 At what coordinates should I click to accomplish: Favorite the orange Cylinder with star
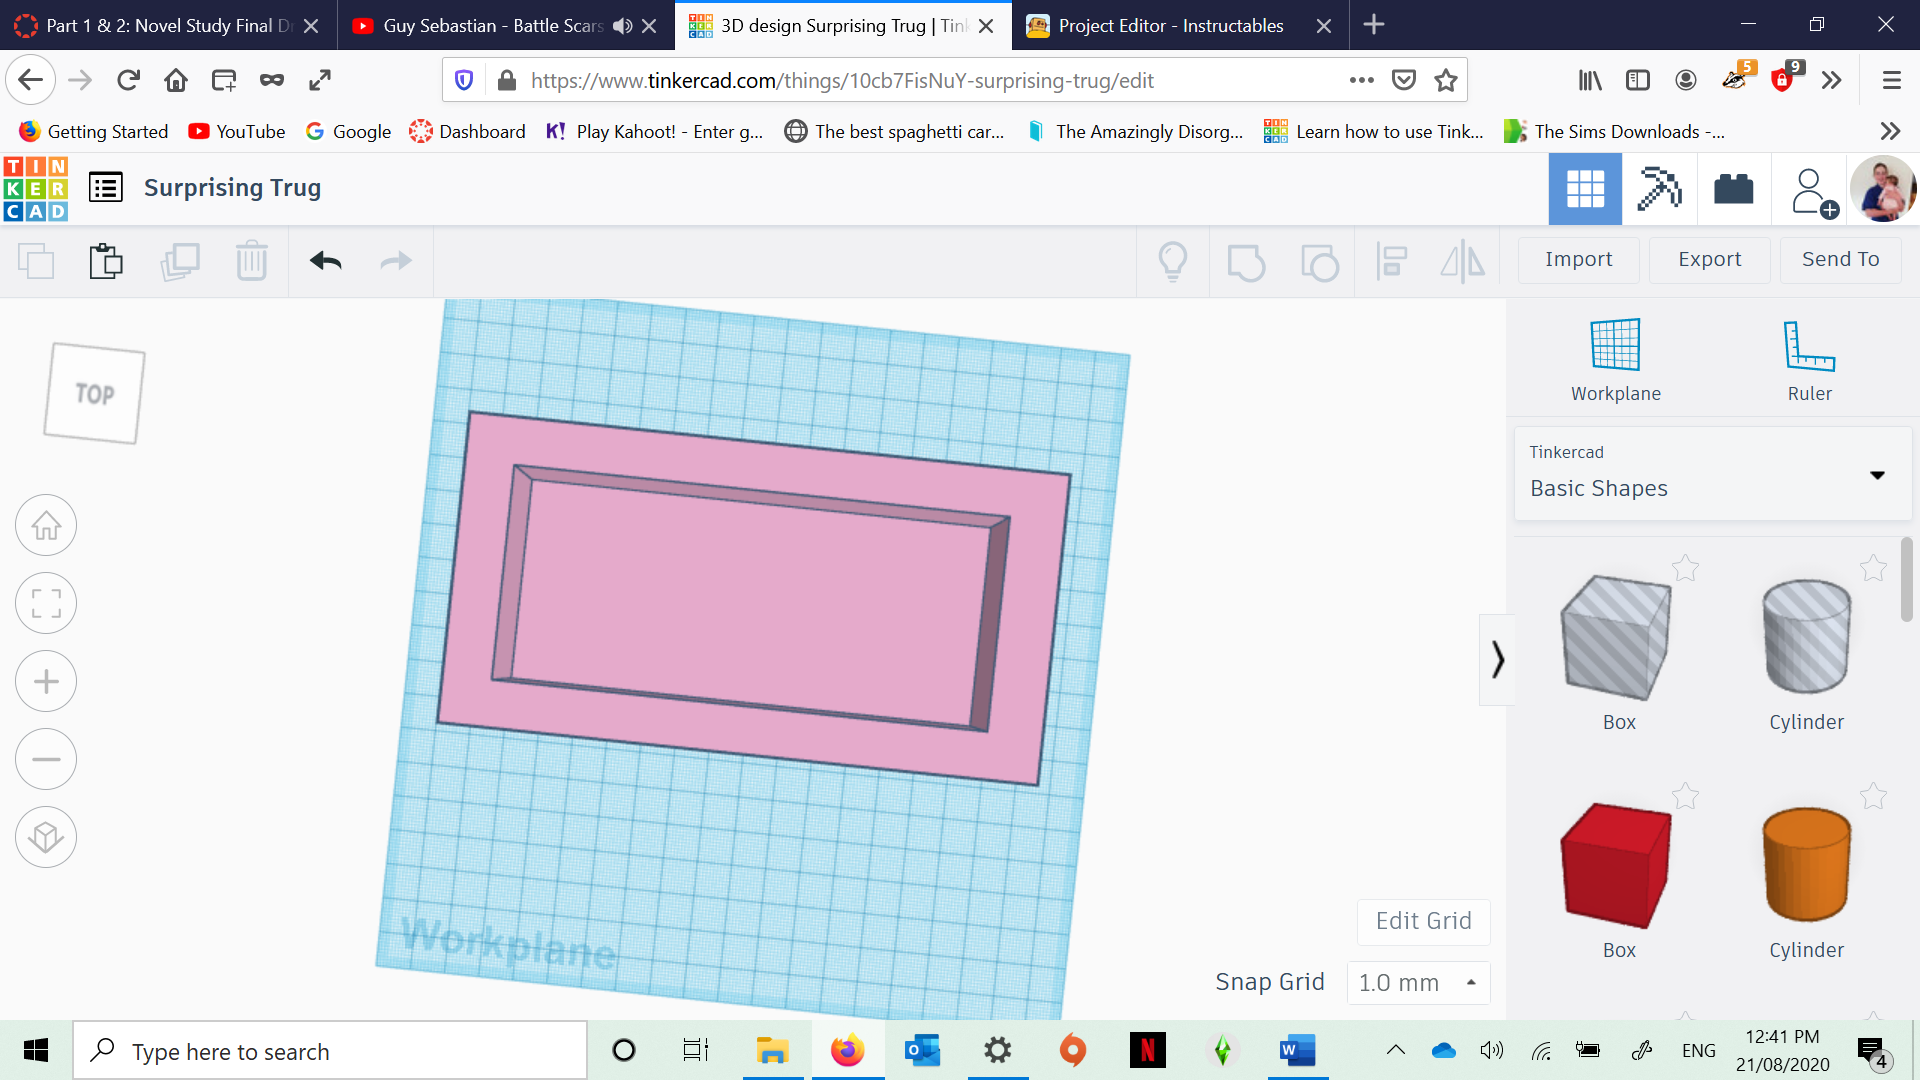pos(1873,797)
